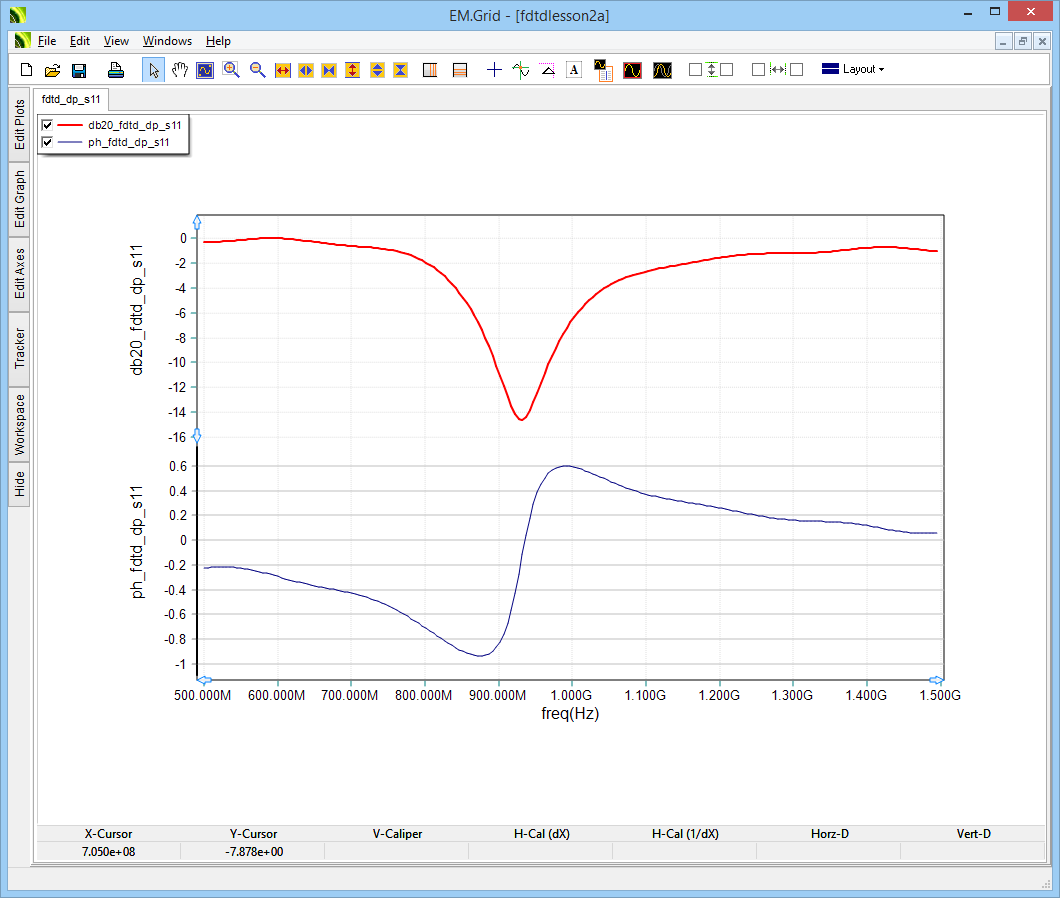The width and height of the screenshot is (1060, 898).
Task: Click the zoom in magnifier icon
Action: click(x=232, y=70)
